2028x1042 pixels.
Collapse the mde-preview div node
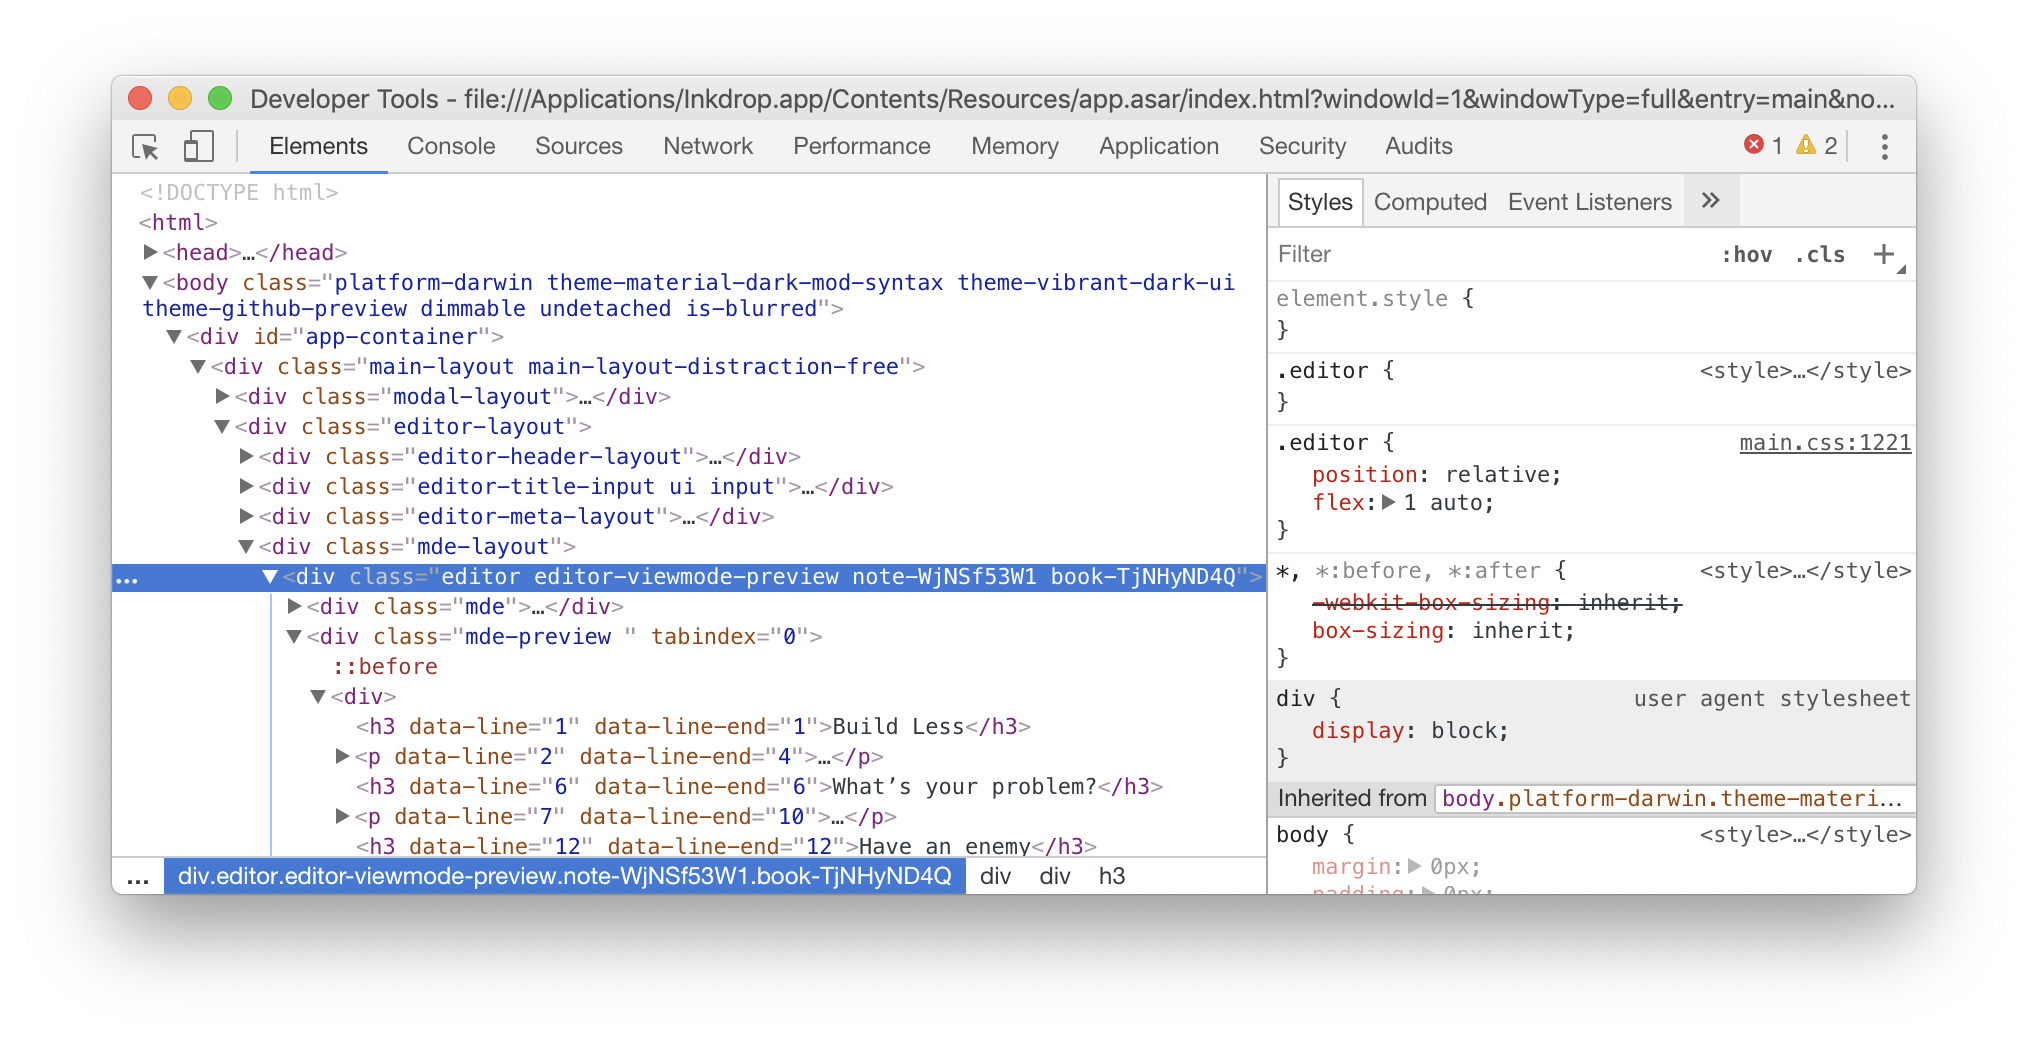(294, 636)
